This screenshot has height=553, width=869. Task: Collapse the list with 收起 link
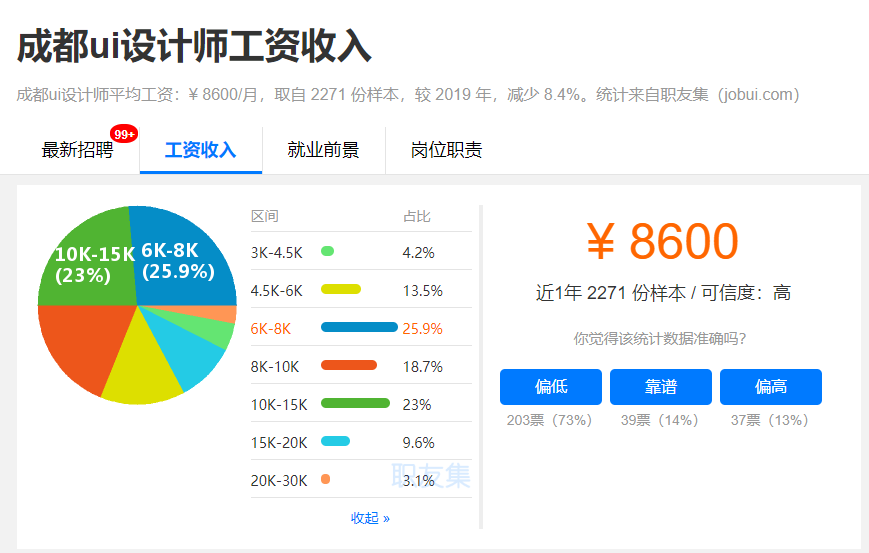tap(370, 518)
